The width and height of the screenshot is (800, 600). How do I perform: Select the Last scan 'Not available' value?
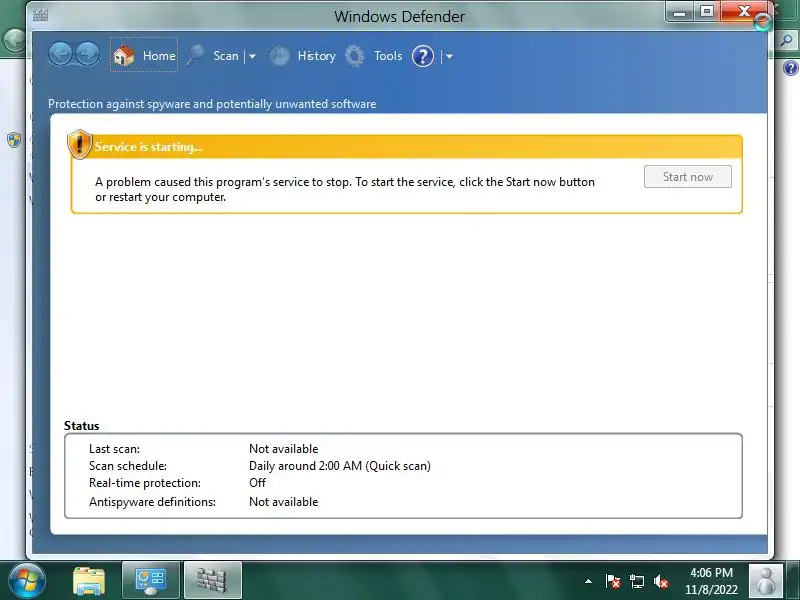(x=283, y=449)
